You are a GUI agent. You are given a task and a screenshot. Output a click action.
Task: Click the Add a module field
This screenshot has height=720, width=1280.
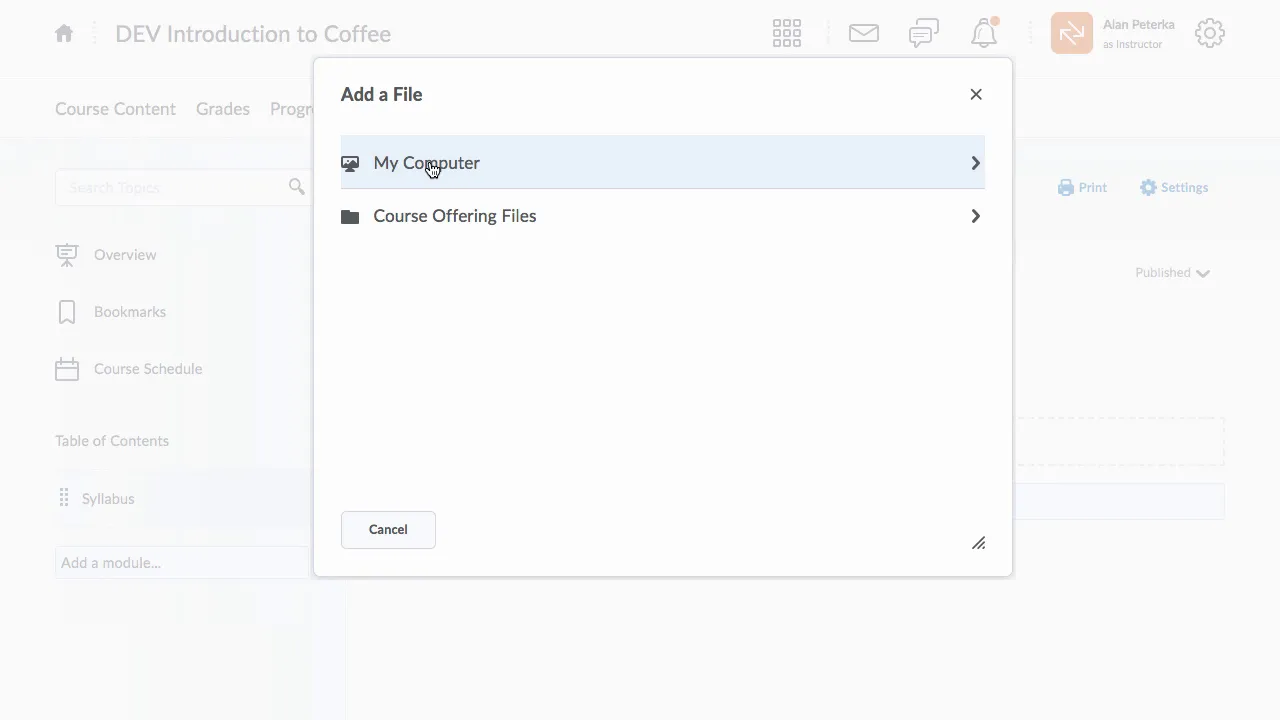click(183, 563)
